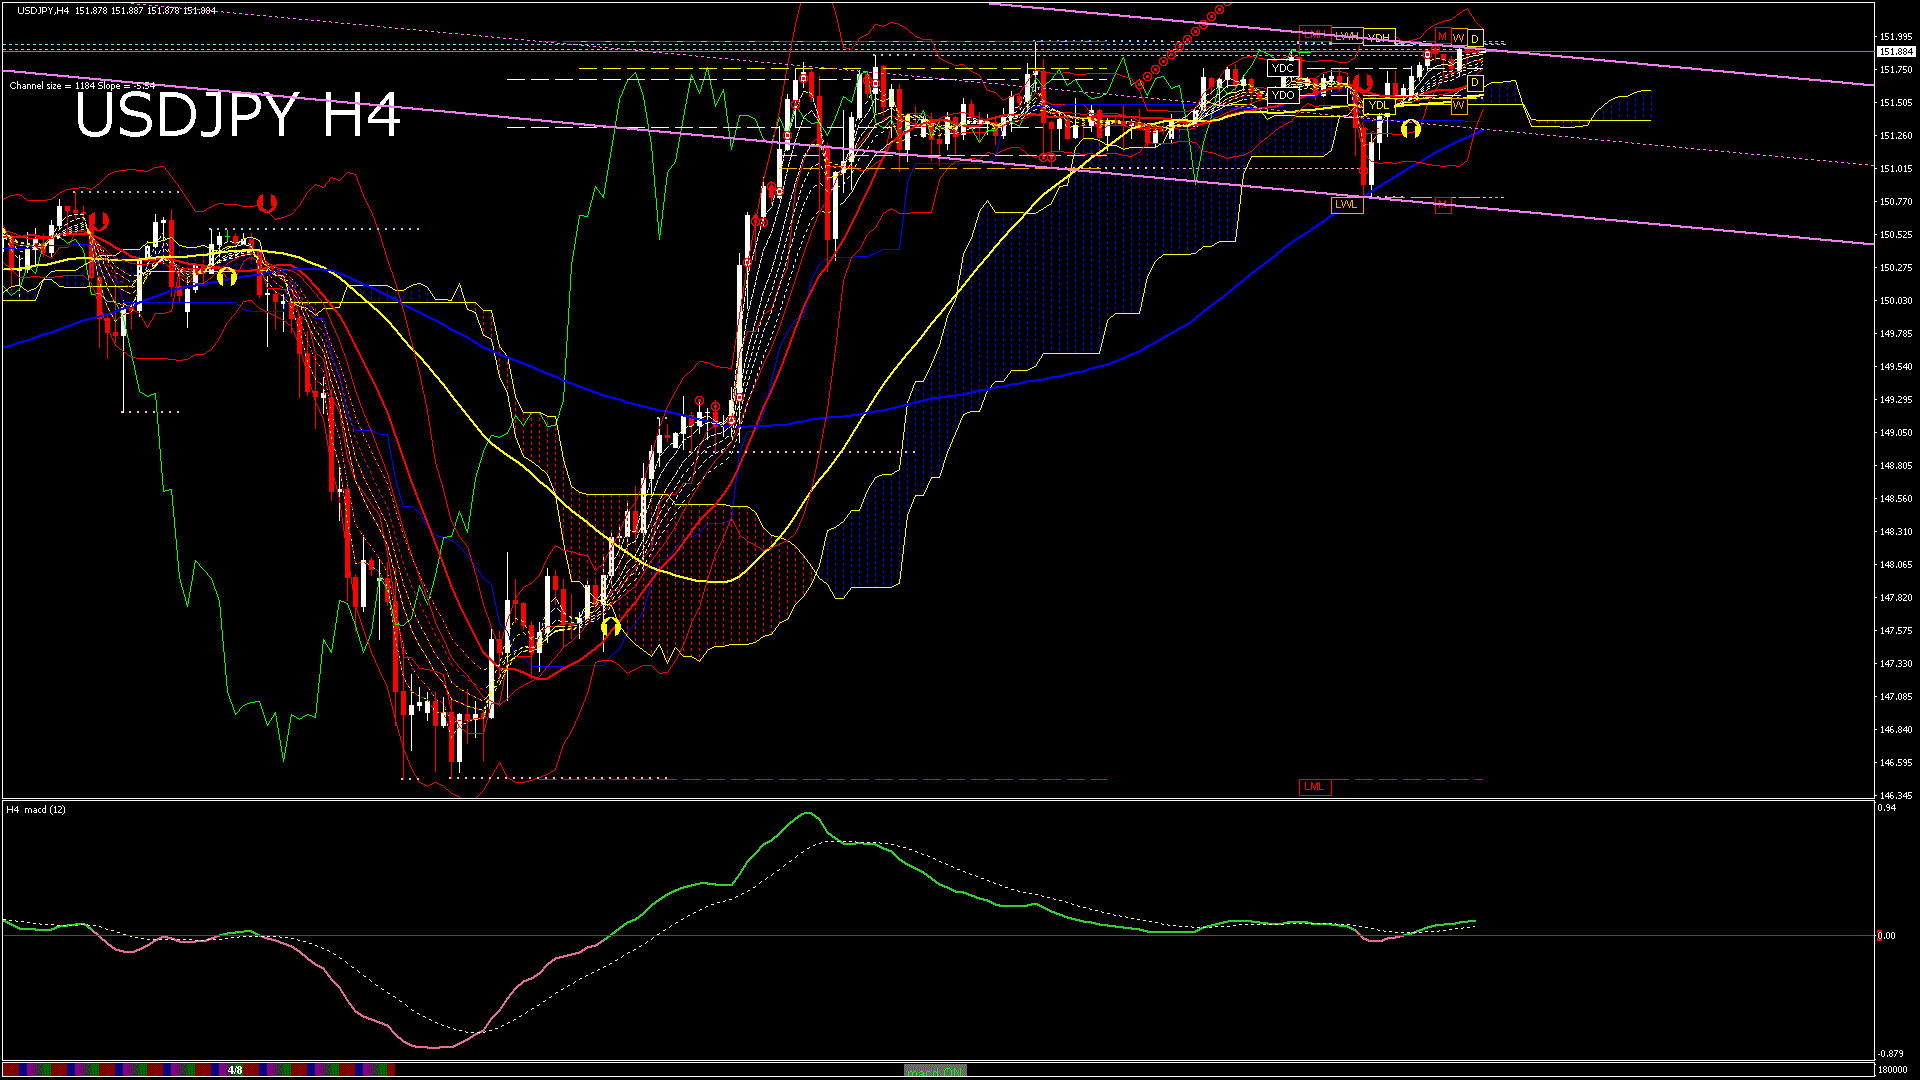Screen dimensions: 1920x1080
Task: Click the LMH last month high label
Action: click(x=1315, y=34)
